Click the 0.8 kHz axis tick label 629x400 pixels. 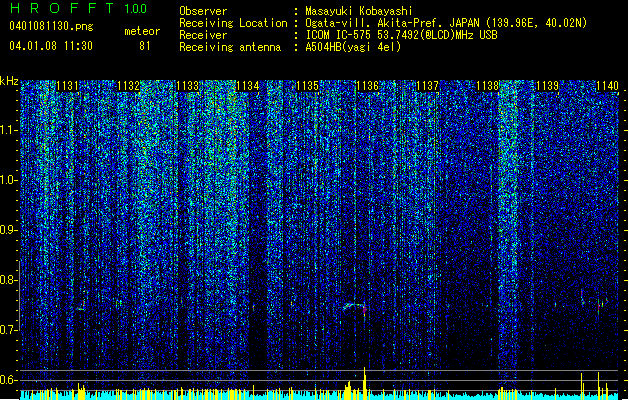click(8, 280)
